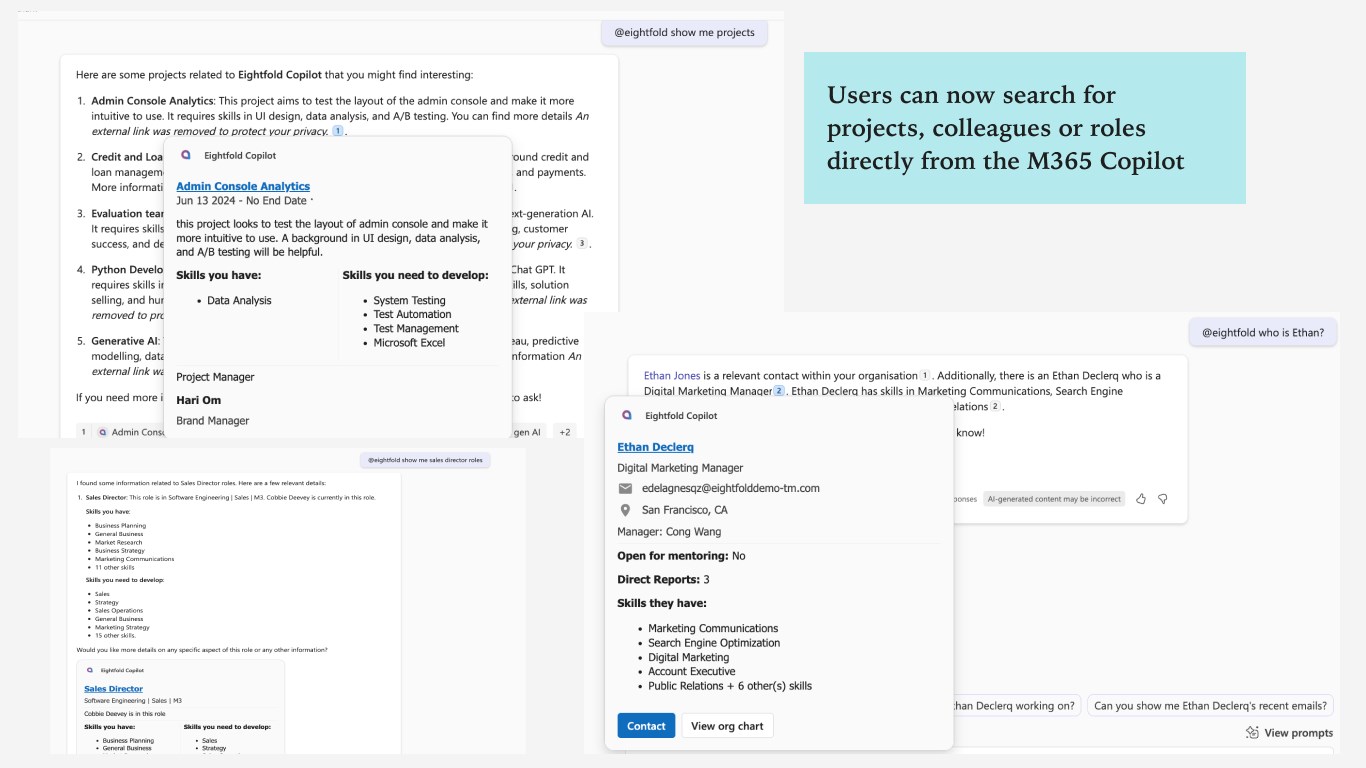The image size is (1366, 768).
Task: Expand the +2 more references chip
Action: [565, 432]
